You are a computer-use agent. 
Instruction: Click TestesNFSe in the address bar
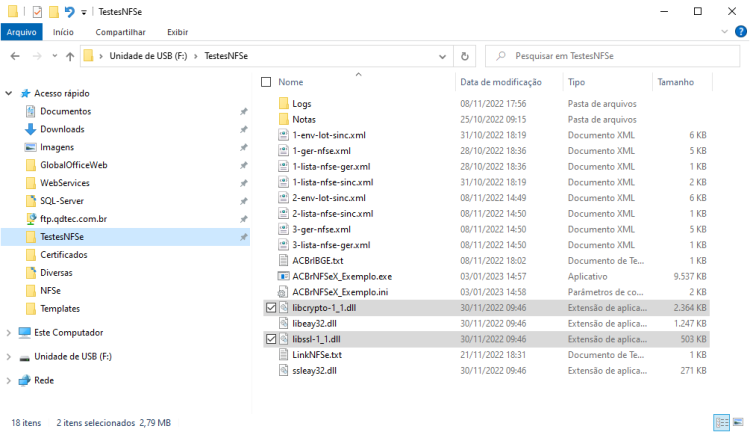226,56
